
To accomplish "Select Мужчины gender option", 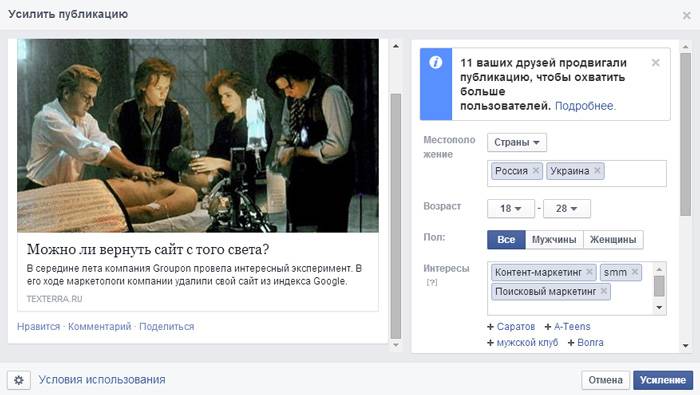I will [x=554, y=240].
